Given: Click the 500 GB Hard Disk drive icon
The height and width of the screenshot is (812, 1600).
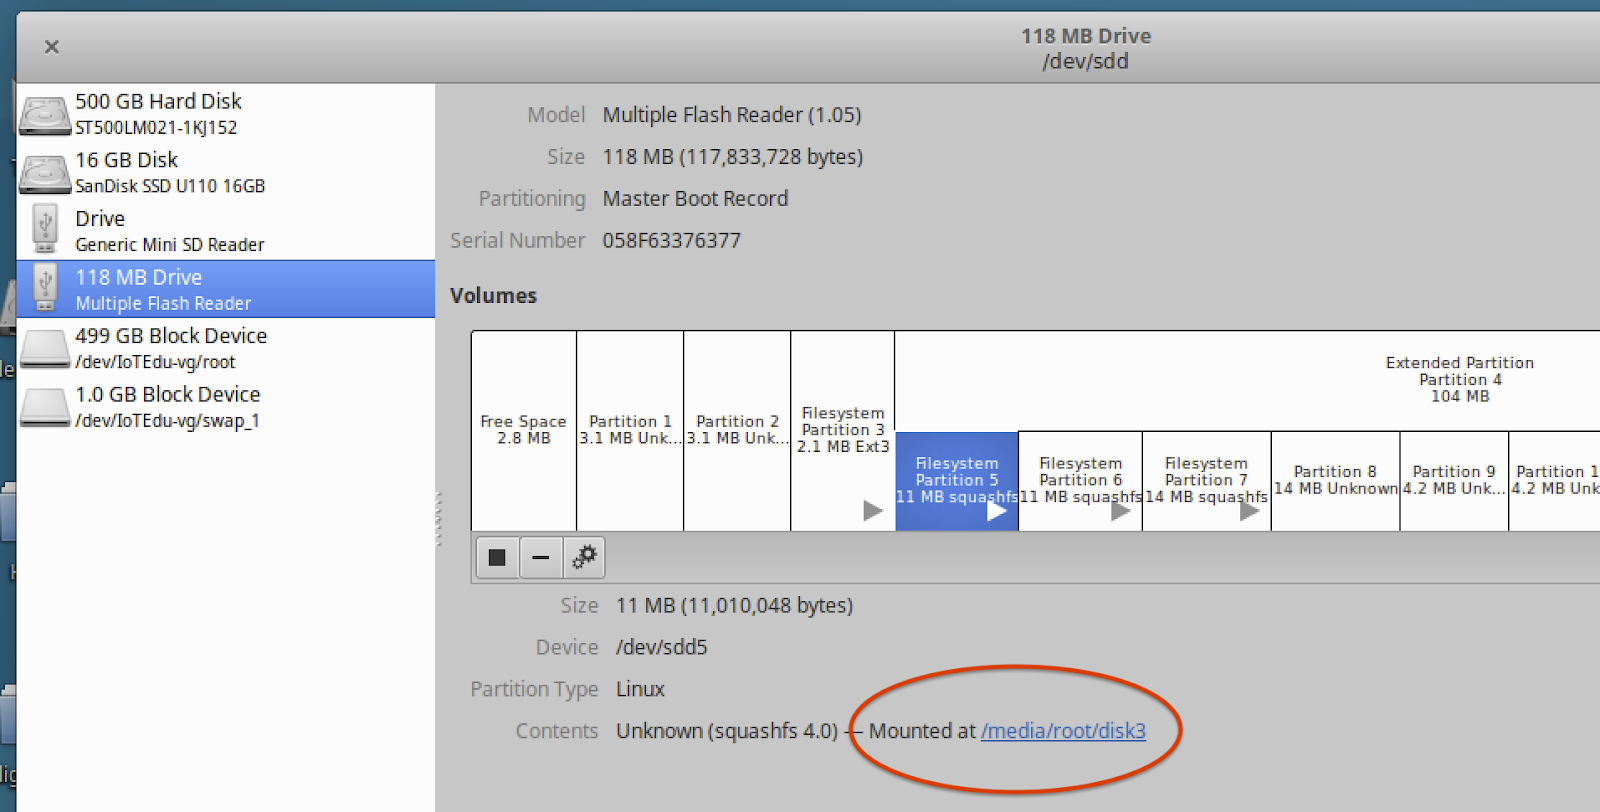Looking at the screenshot, I should click(45, 114).
